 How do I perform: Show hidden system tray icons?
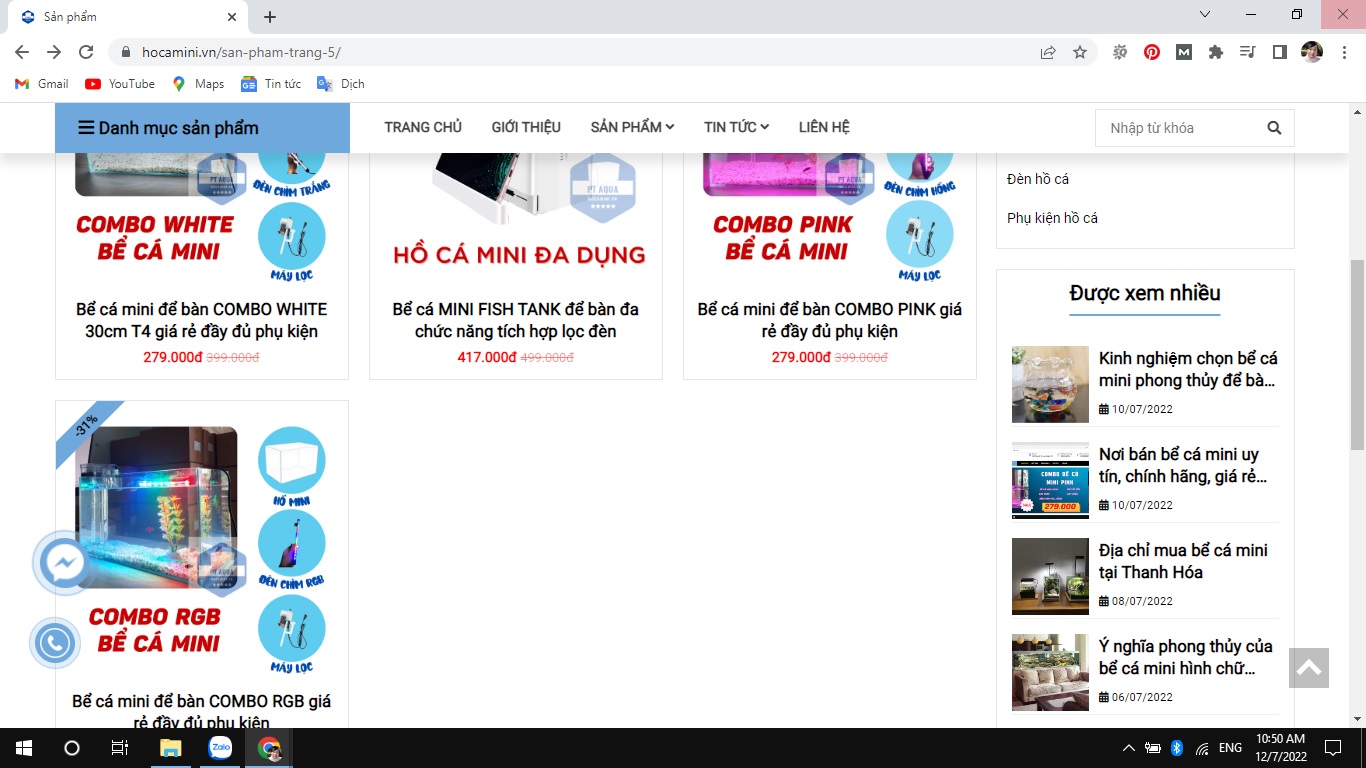pyautogui.click(x=1129, y=748)
